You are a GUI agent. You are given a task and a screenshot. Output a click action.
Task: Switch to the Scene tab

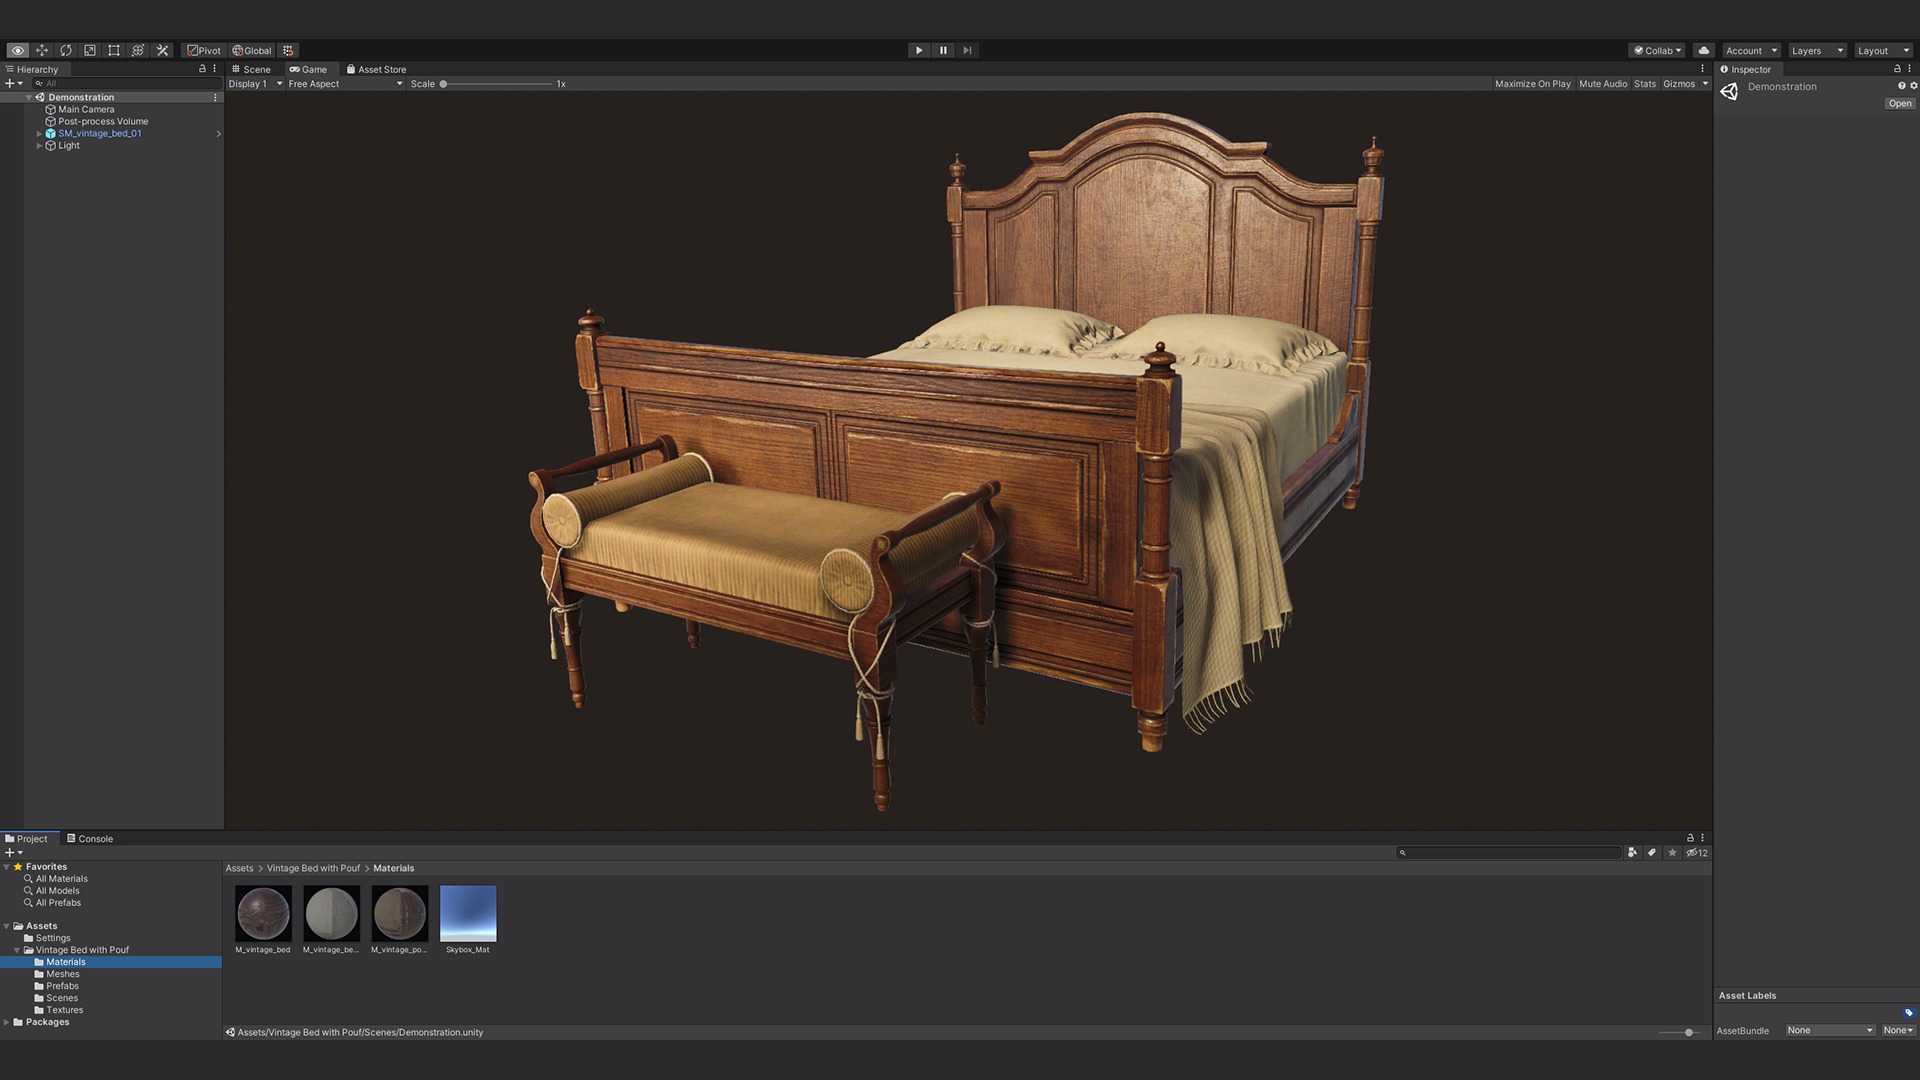(x=251, y=69)
